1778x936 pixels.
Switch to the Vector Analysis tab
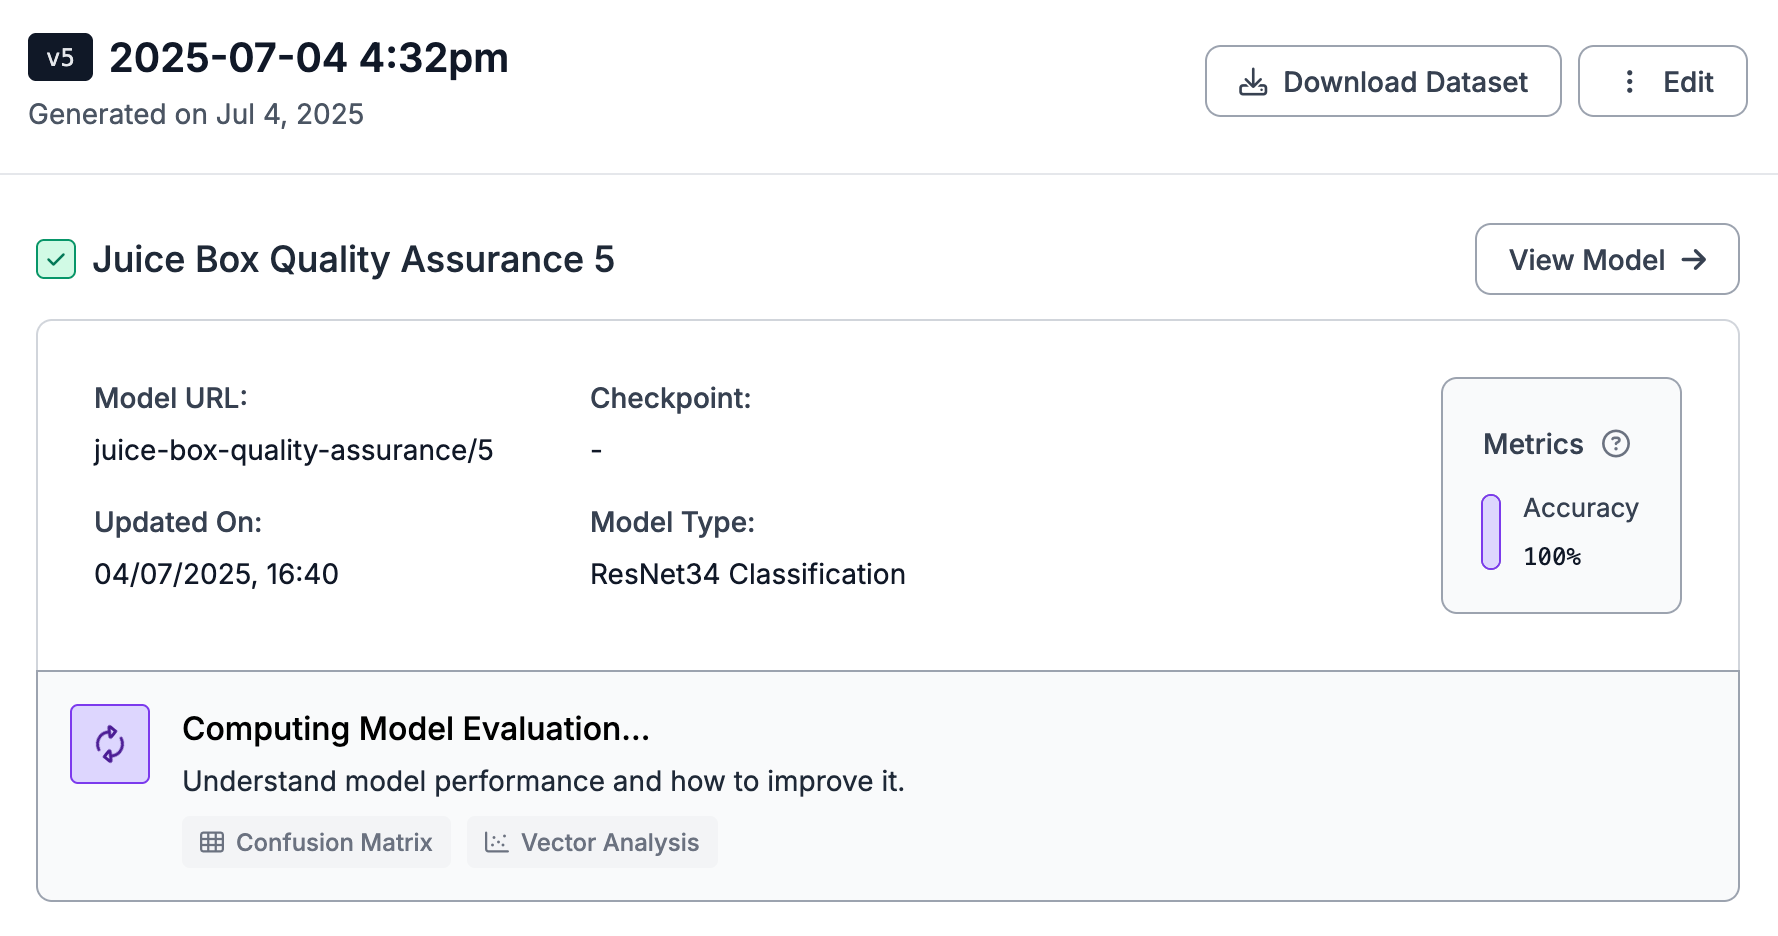coord(592,842)
